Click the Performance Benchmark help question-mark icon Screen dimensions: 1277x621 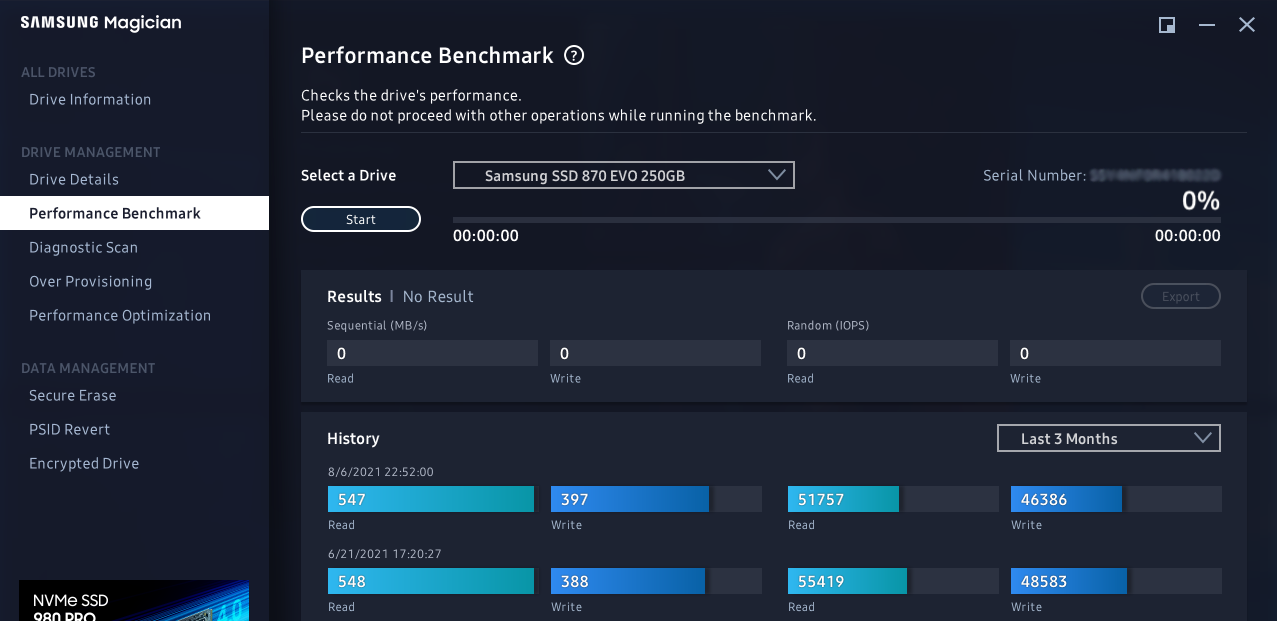click(x=574, y=56)
